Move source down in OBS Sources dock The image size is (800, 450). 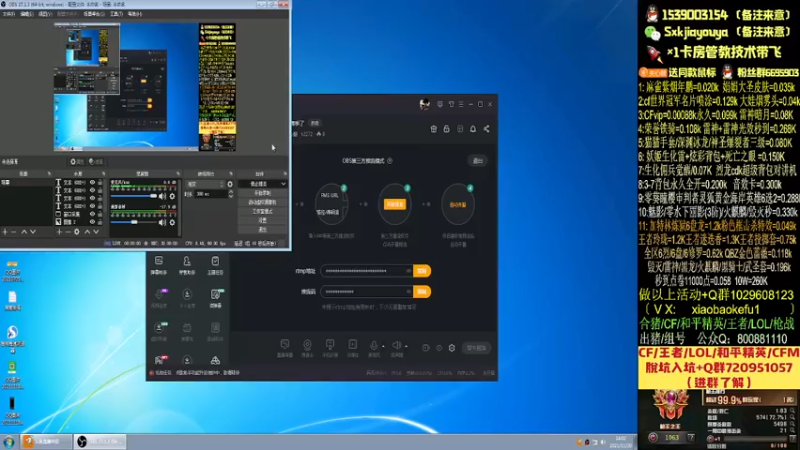tap(96, 232)
